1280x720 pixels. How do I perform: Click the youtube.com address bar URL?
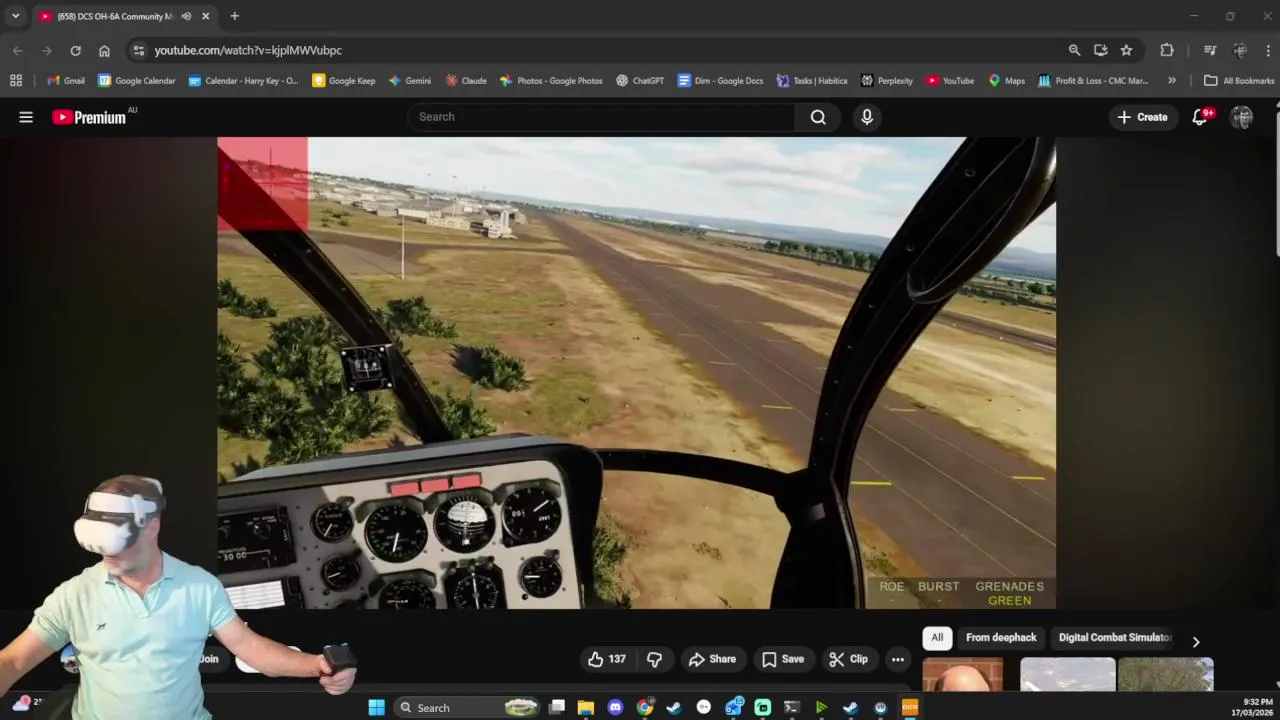[x=248, y=50]
